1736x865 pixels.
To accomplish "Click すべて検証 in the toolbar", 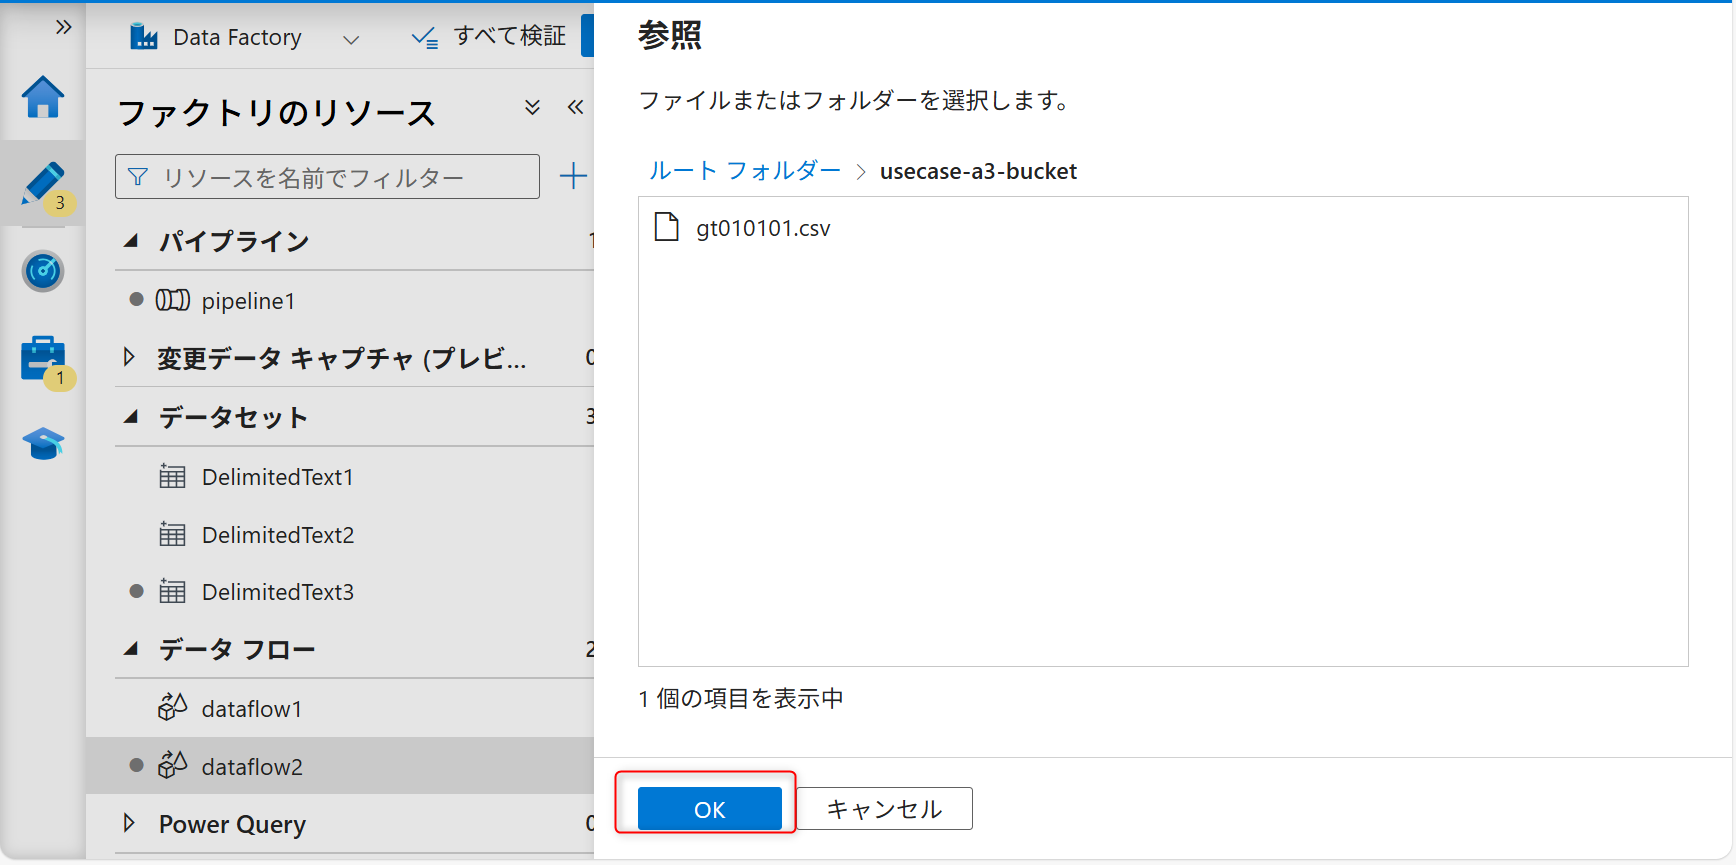I will click(x=489, y=37).
